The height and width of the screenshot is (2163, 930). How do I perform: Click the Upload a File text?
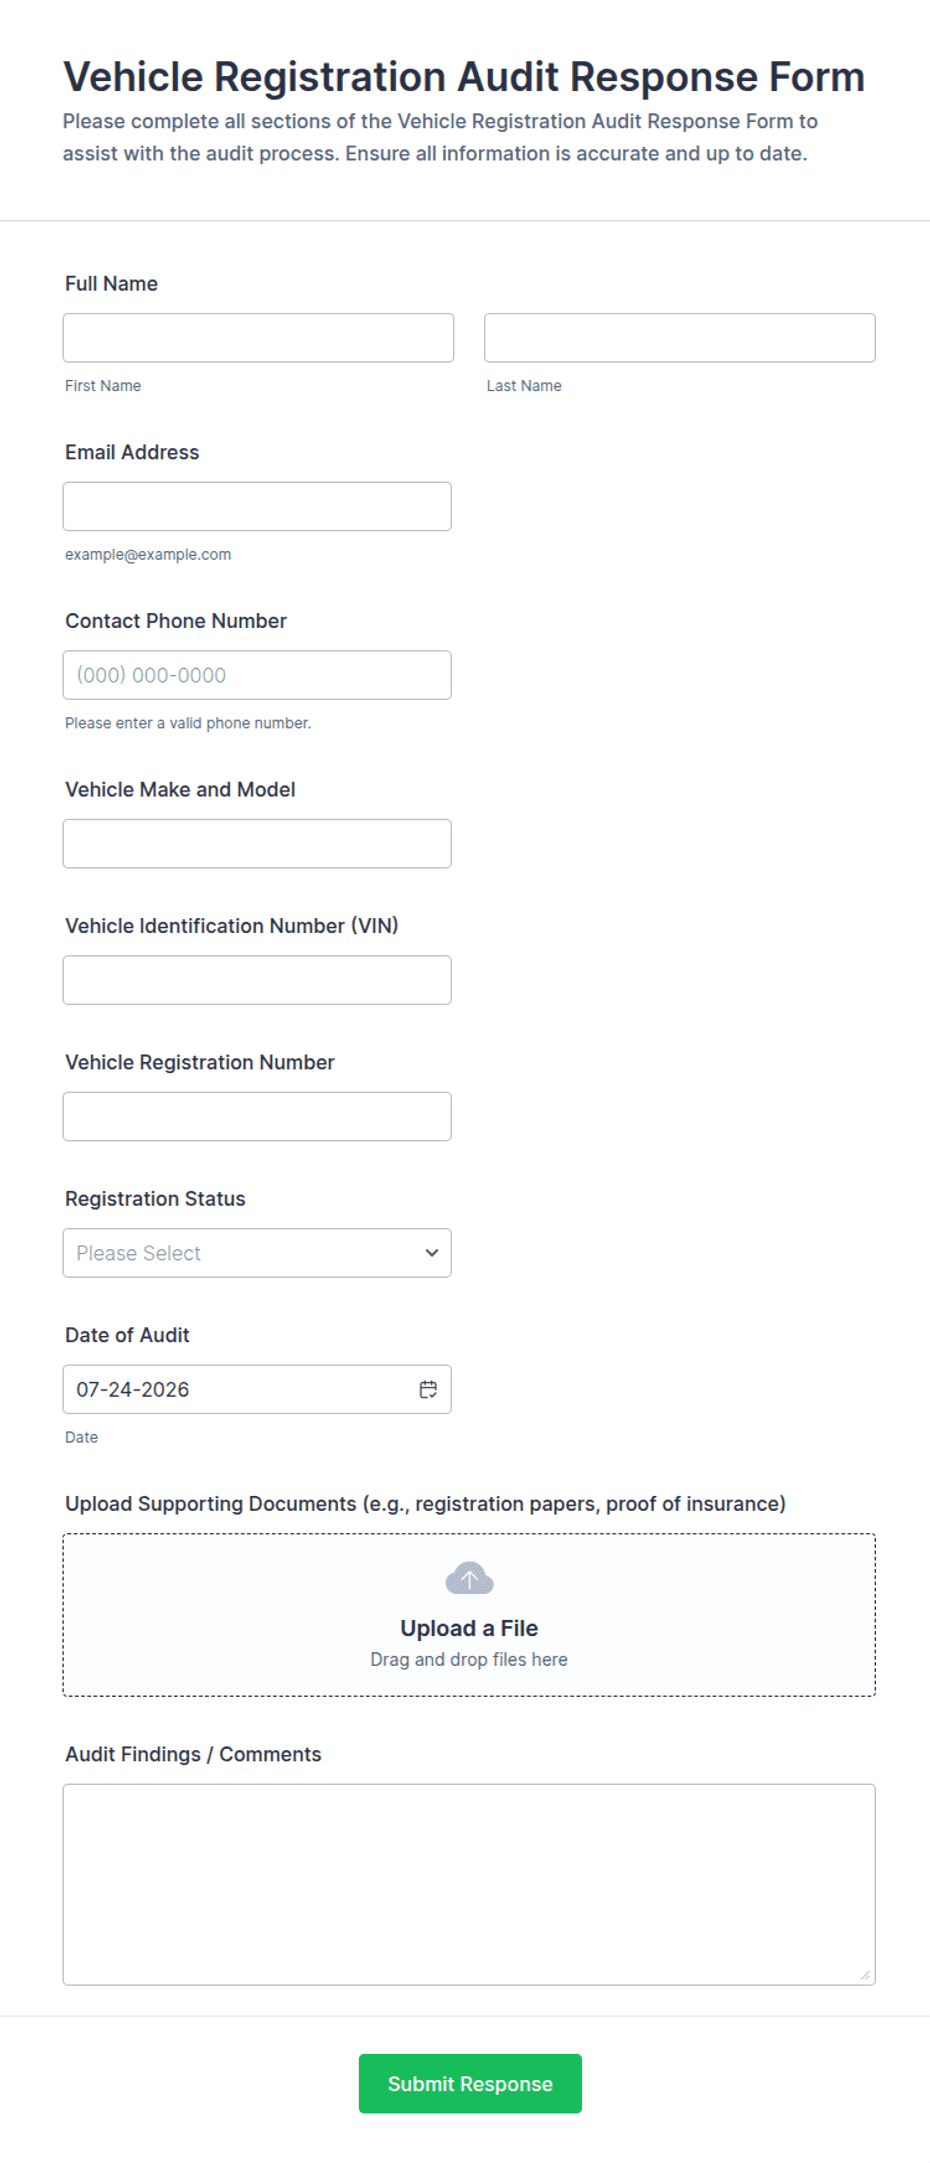pyautogui.click(x=469, y=1628)
